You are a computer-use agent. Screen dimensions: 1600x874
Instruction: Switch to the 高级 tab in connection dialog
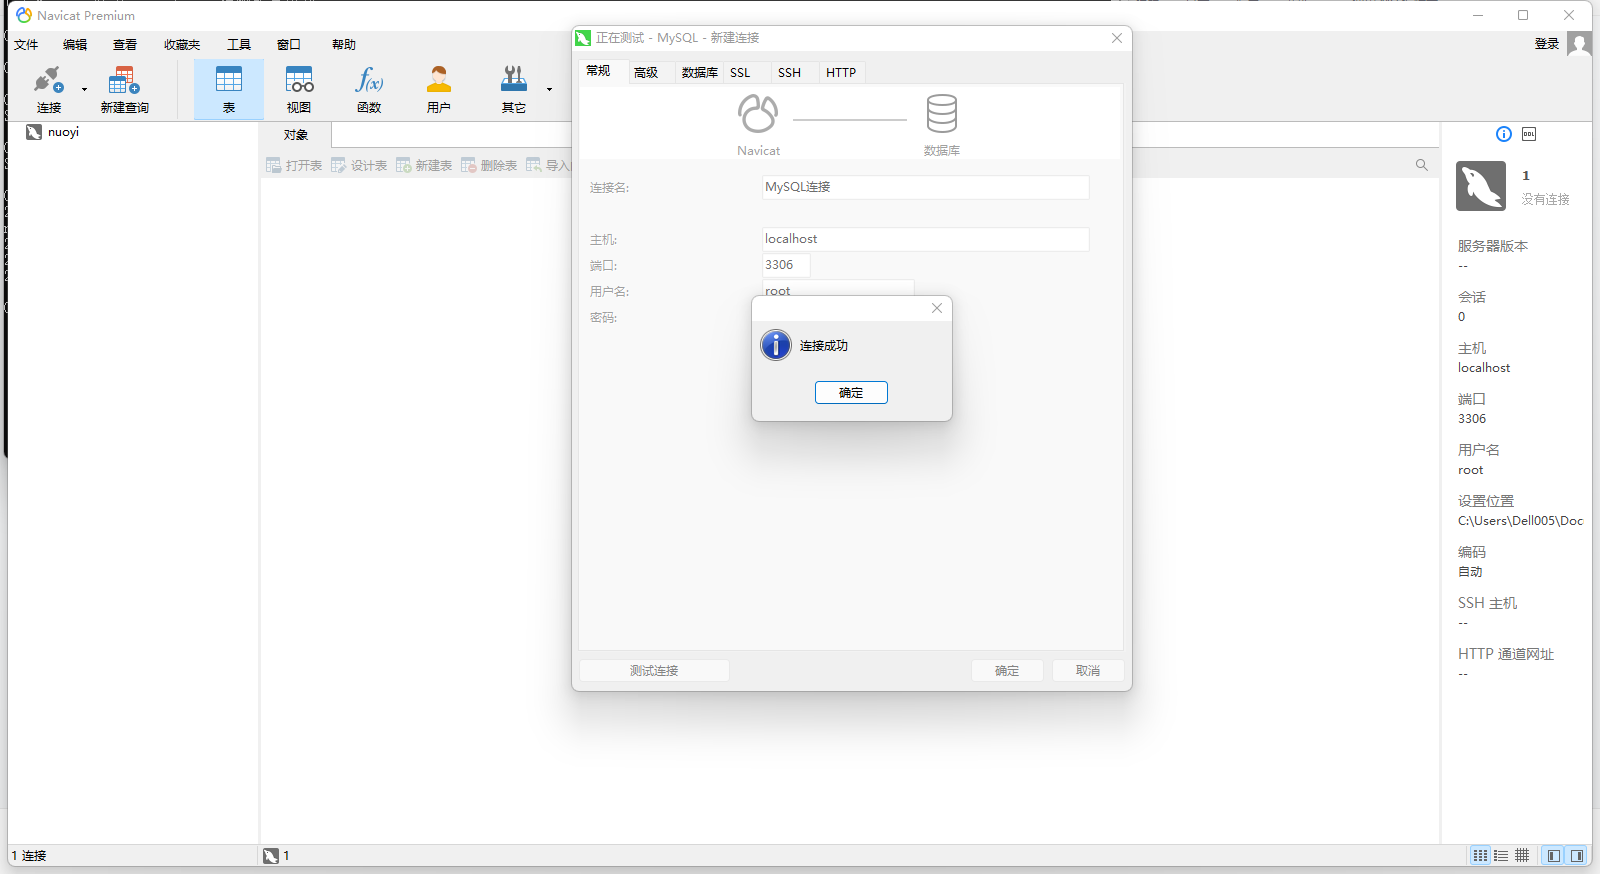coord(646,72)
